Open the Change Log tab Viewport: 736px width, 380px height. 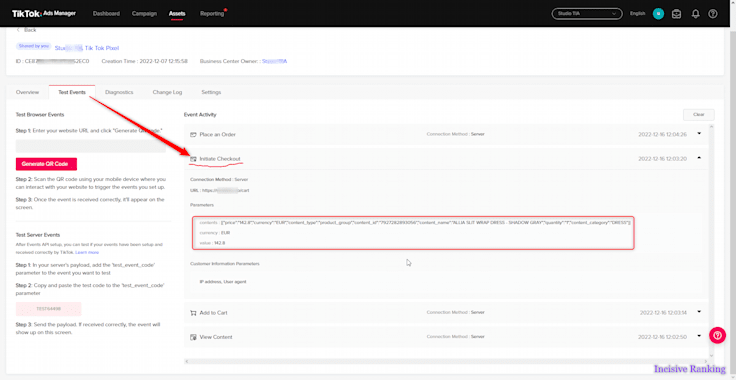pyautogui.click(x=167, y=92)
